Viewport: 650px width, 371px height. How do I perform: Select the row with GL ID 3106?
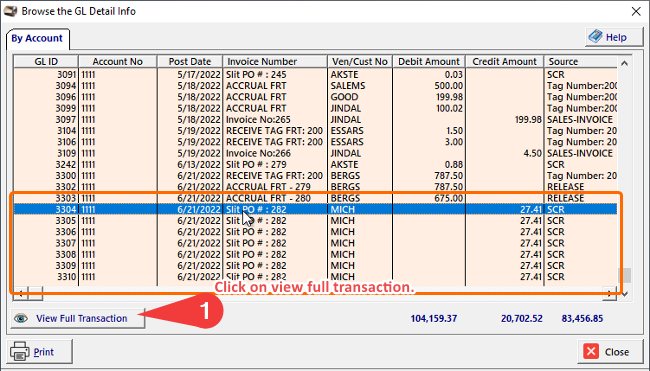pyautogui.click(x=315, y=142)
